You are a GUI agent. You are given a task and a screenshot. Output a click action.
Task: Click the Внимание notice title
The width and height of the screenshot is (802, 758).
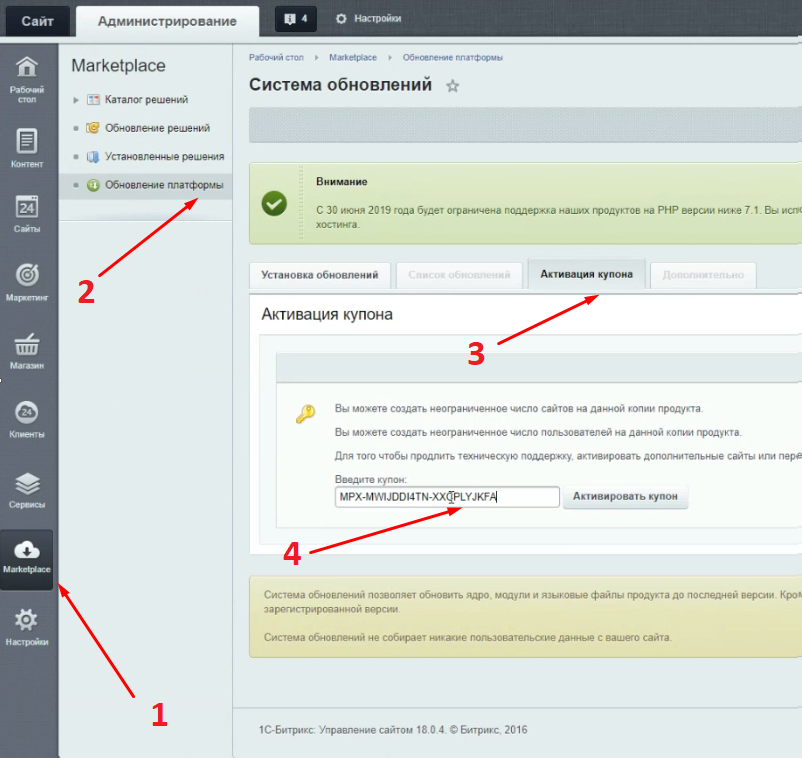(x=342, y=182)
